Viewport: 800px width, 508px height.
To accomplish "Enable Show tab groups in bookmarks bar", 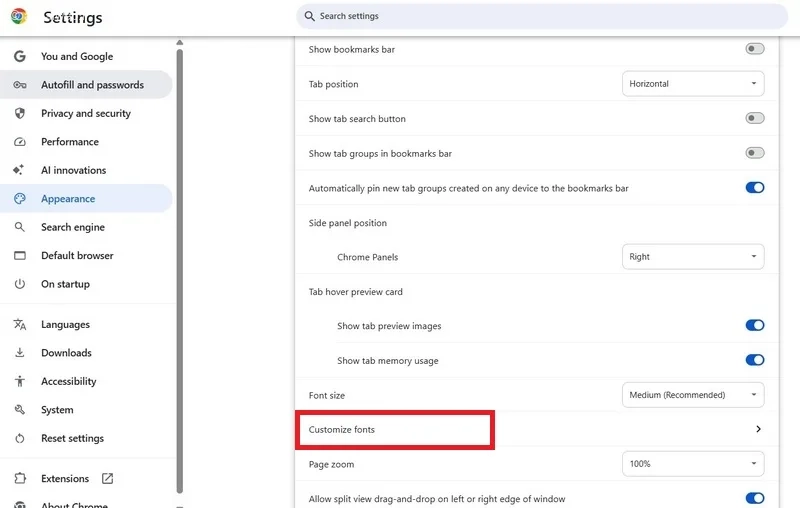I will click(x=755, y=153).
